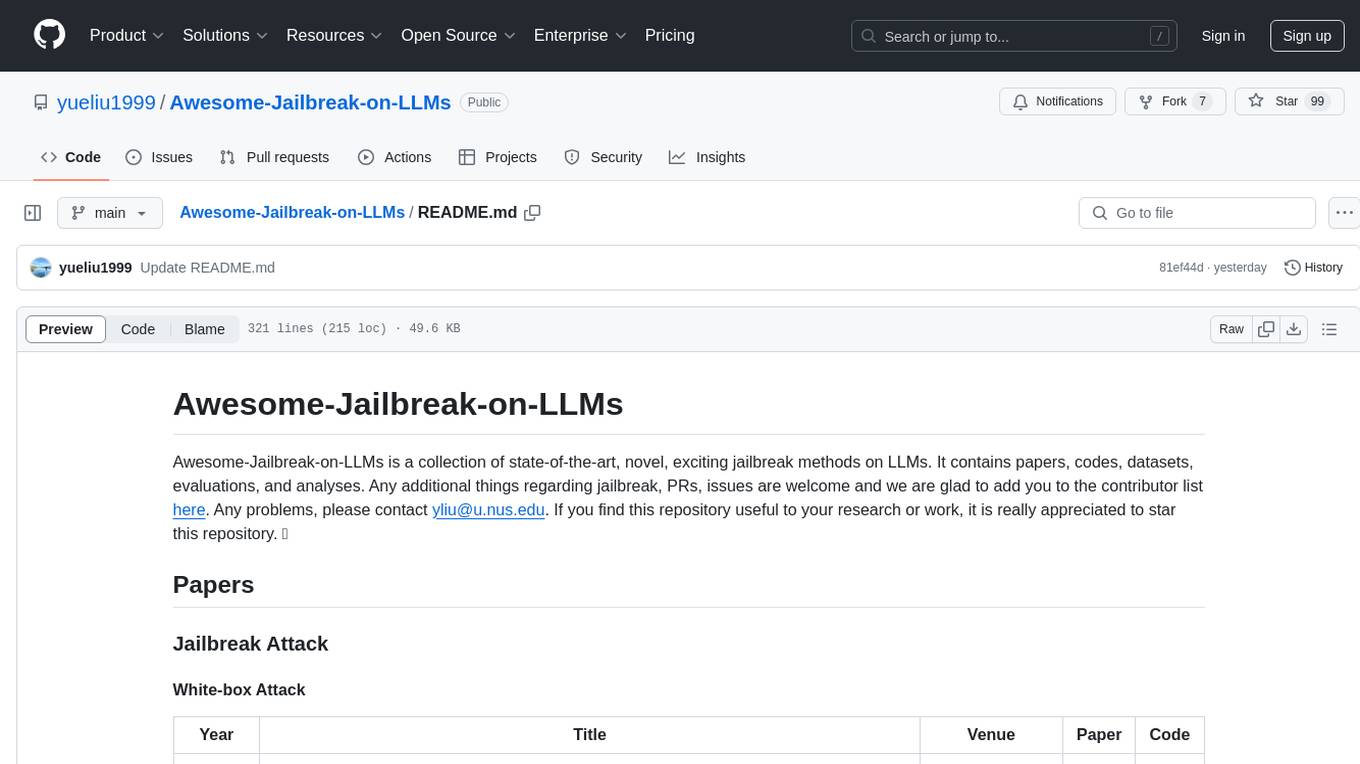This screenshot has height=764, width=1360.
Task: View file History
Action: pos(1313,267)
